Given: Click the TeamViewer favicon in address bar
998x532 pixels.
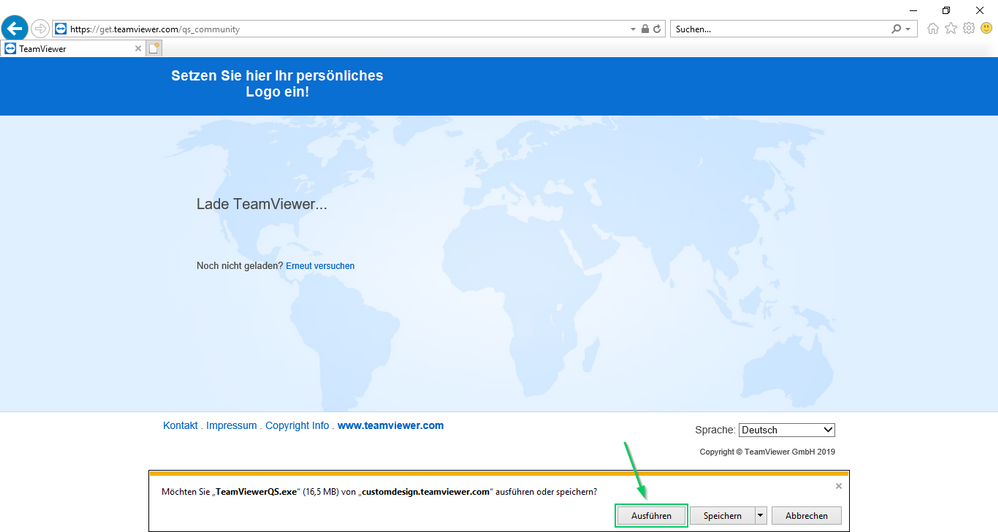Looking at the screenshot, I should click(60, 29).
